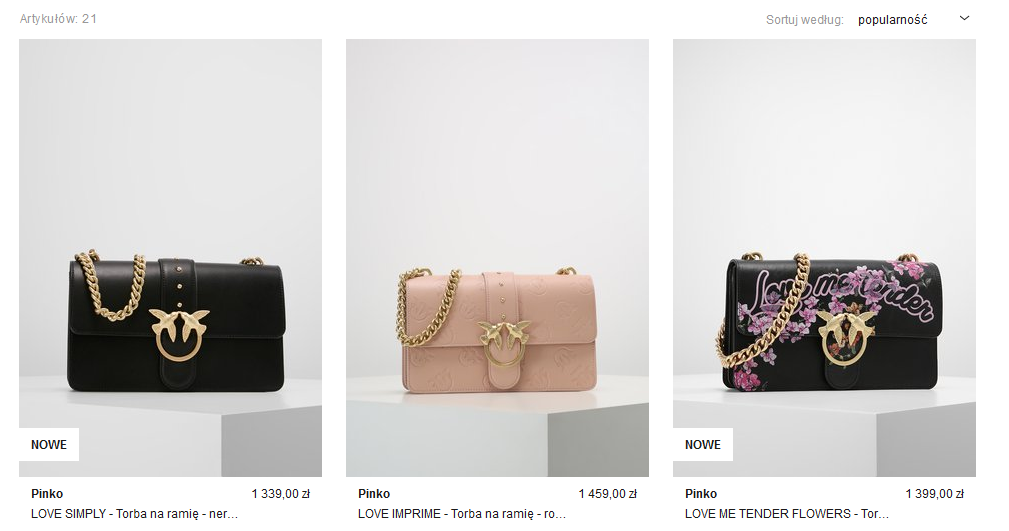Screen dimensions: 1009x531
Task: Click the Artykułów: 21 count text
Action: [59, 19]
